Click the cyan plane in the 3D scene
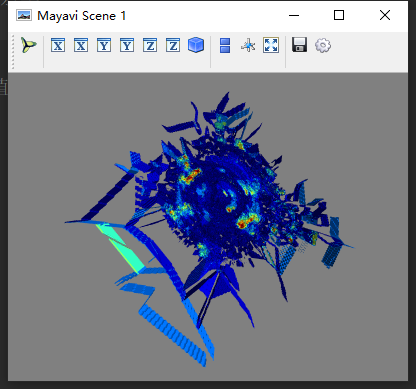 [x=120, y=247]
